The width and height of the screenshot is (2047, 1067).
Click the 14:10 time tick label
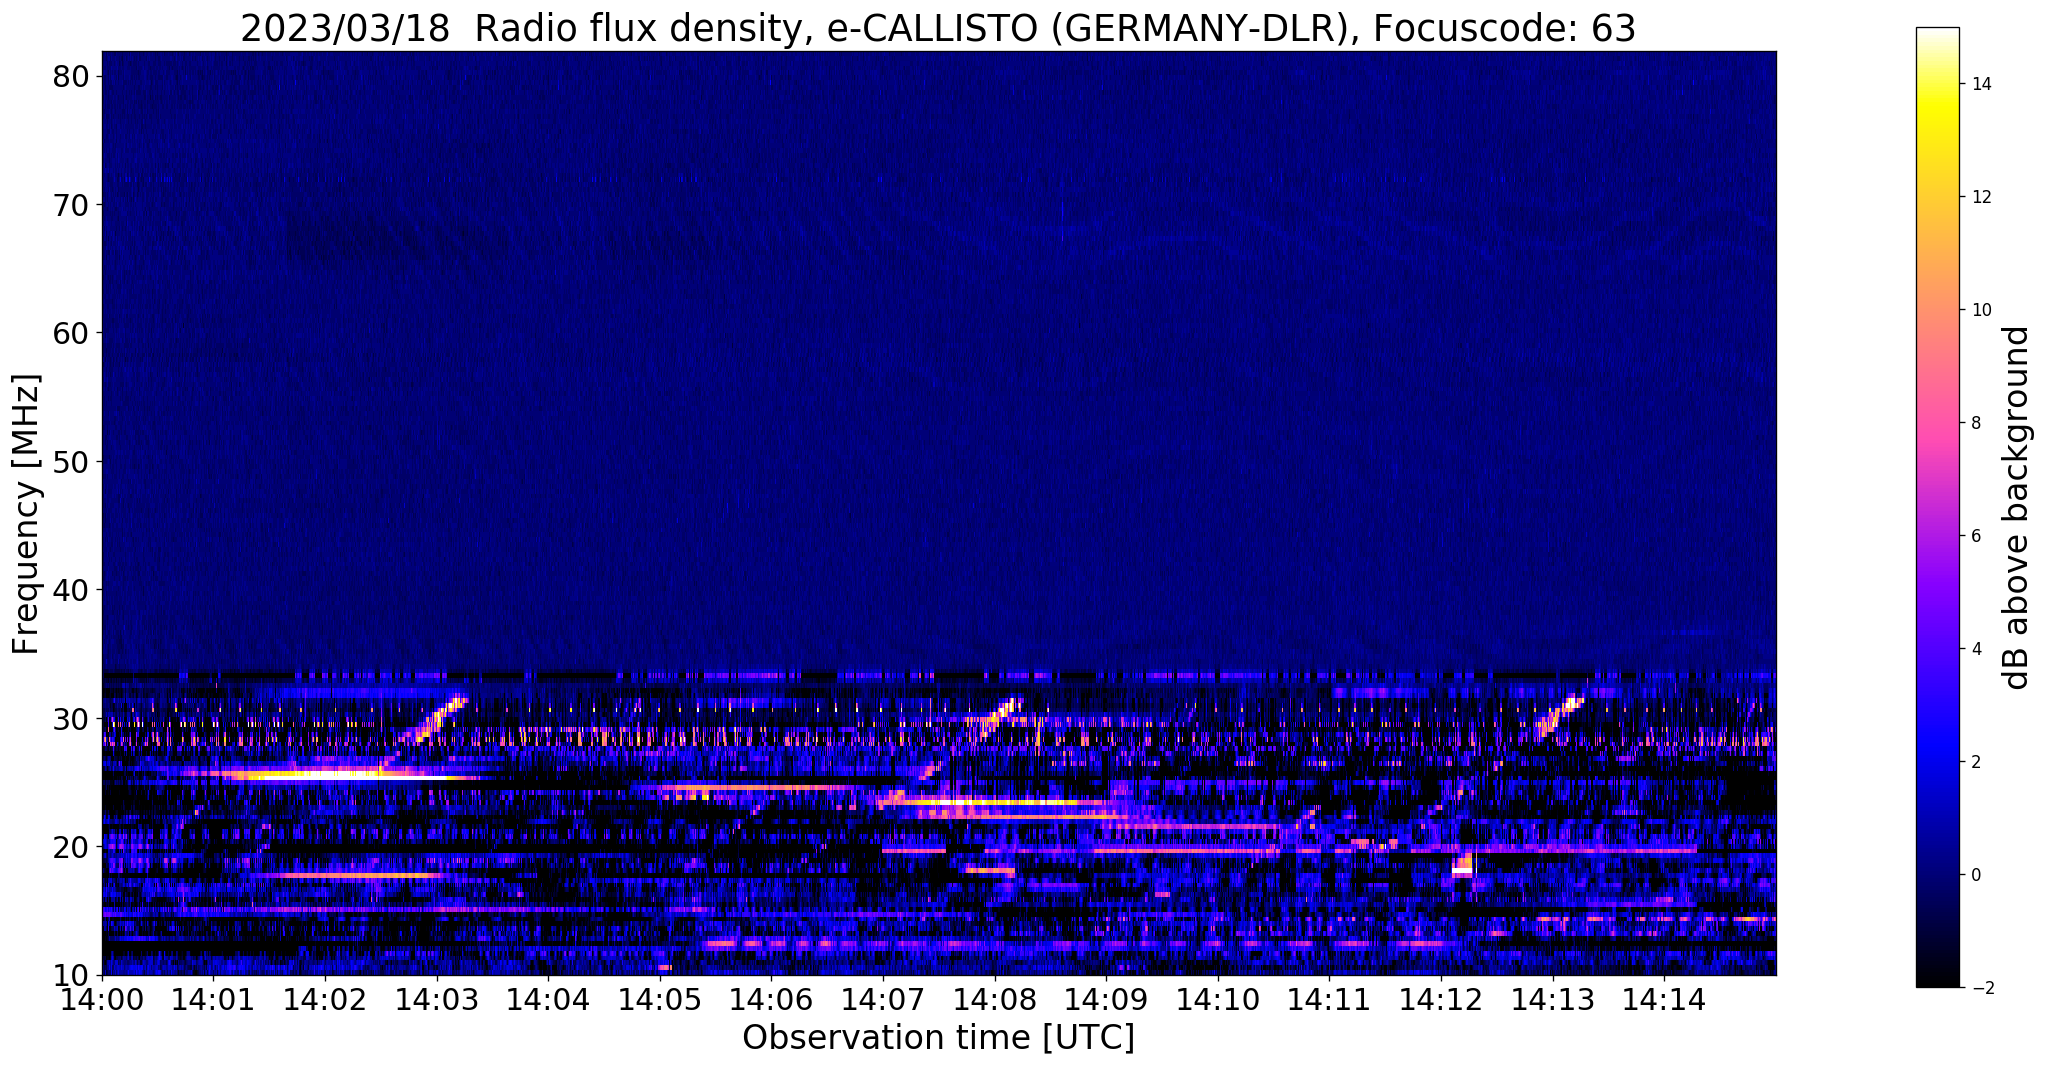coord(1218,999)
